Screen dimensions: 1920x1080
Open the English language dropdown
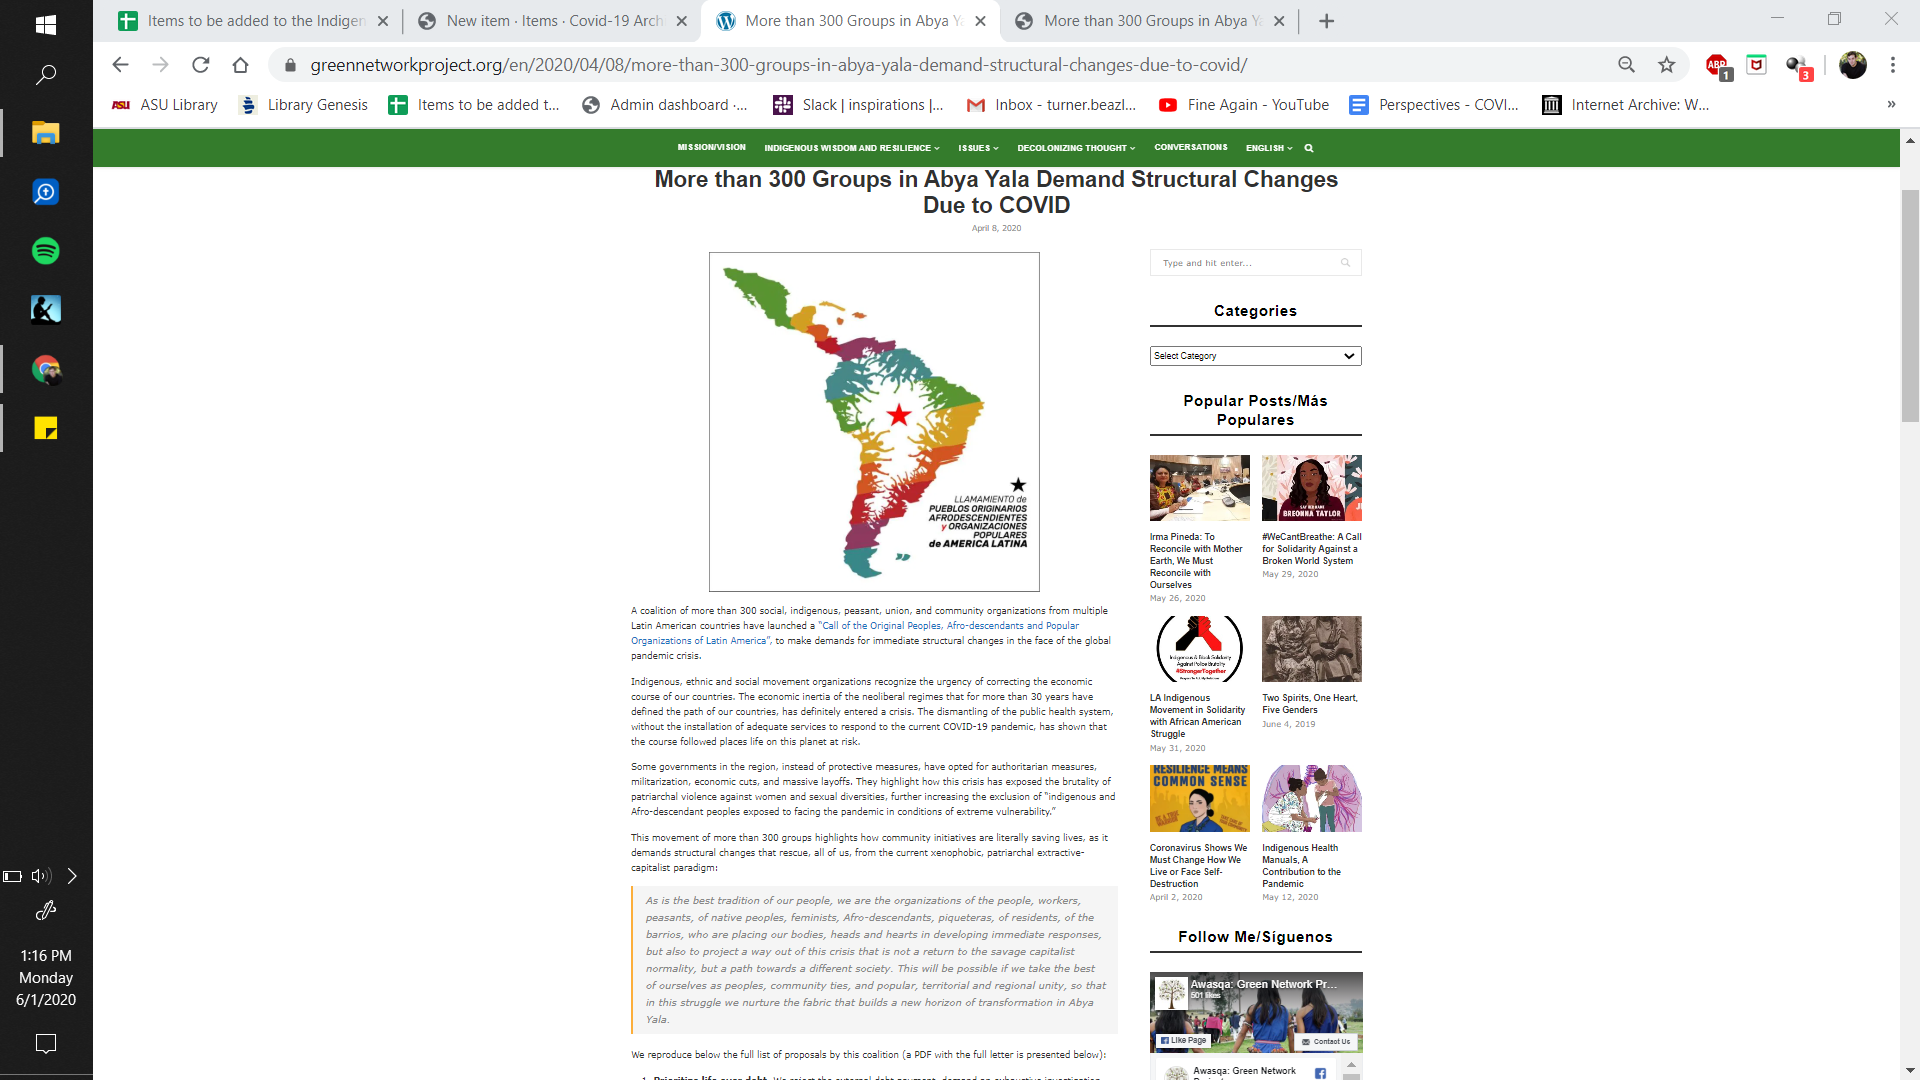click(1268, 148)
